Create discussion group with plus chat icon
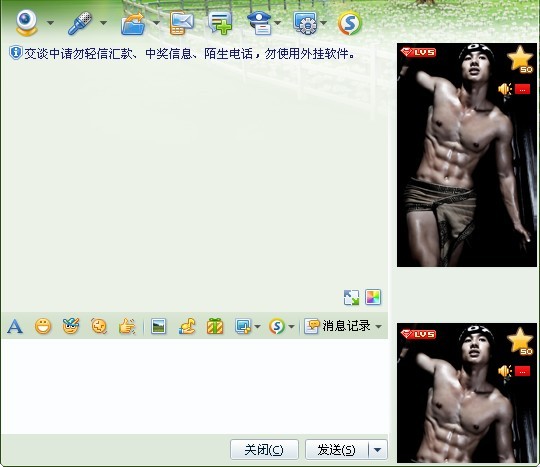The image size is (540, 467). (x=220, y=23)
